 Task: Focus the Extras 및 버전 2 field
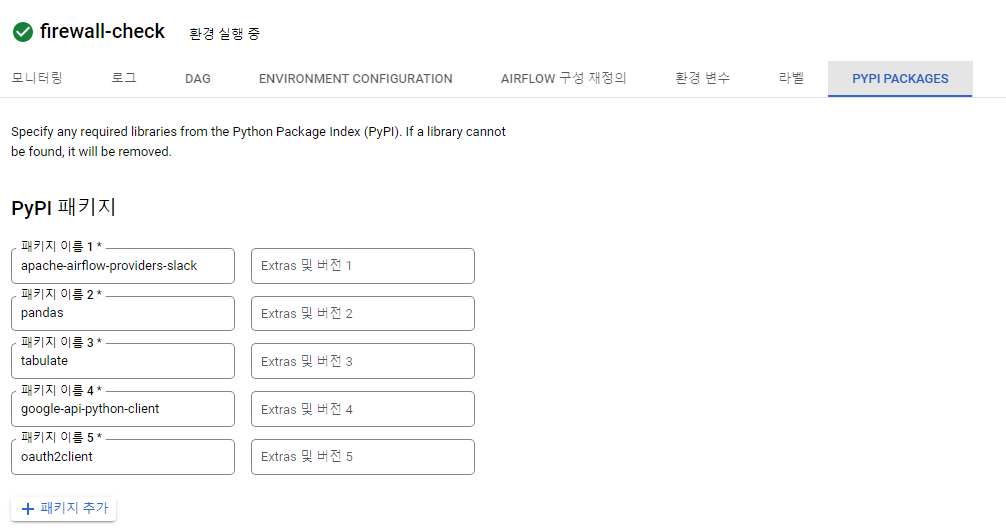362,314
